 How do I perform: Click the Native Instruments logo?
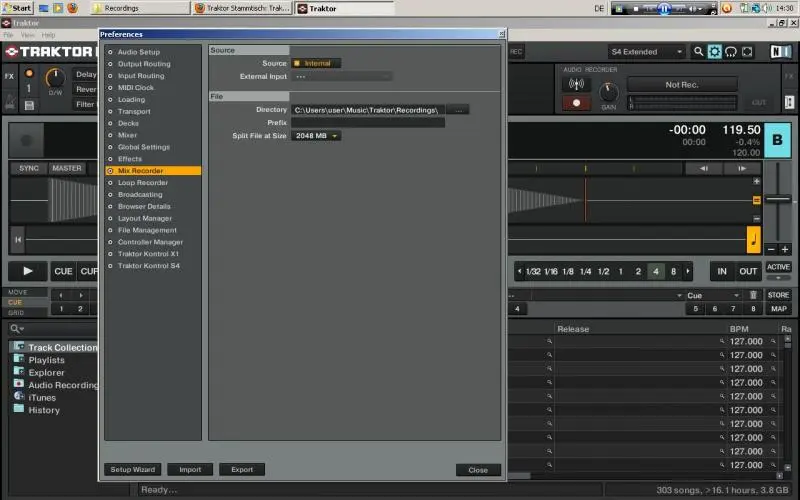778,52
